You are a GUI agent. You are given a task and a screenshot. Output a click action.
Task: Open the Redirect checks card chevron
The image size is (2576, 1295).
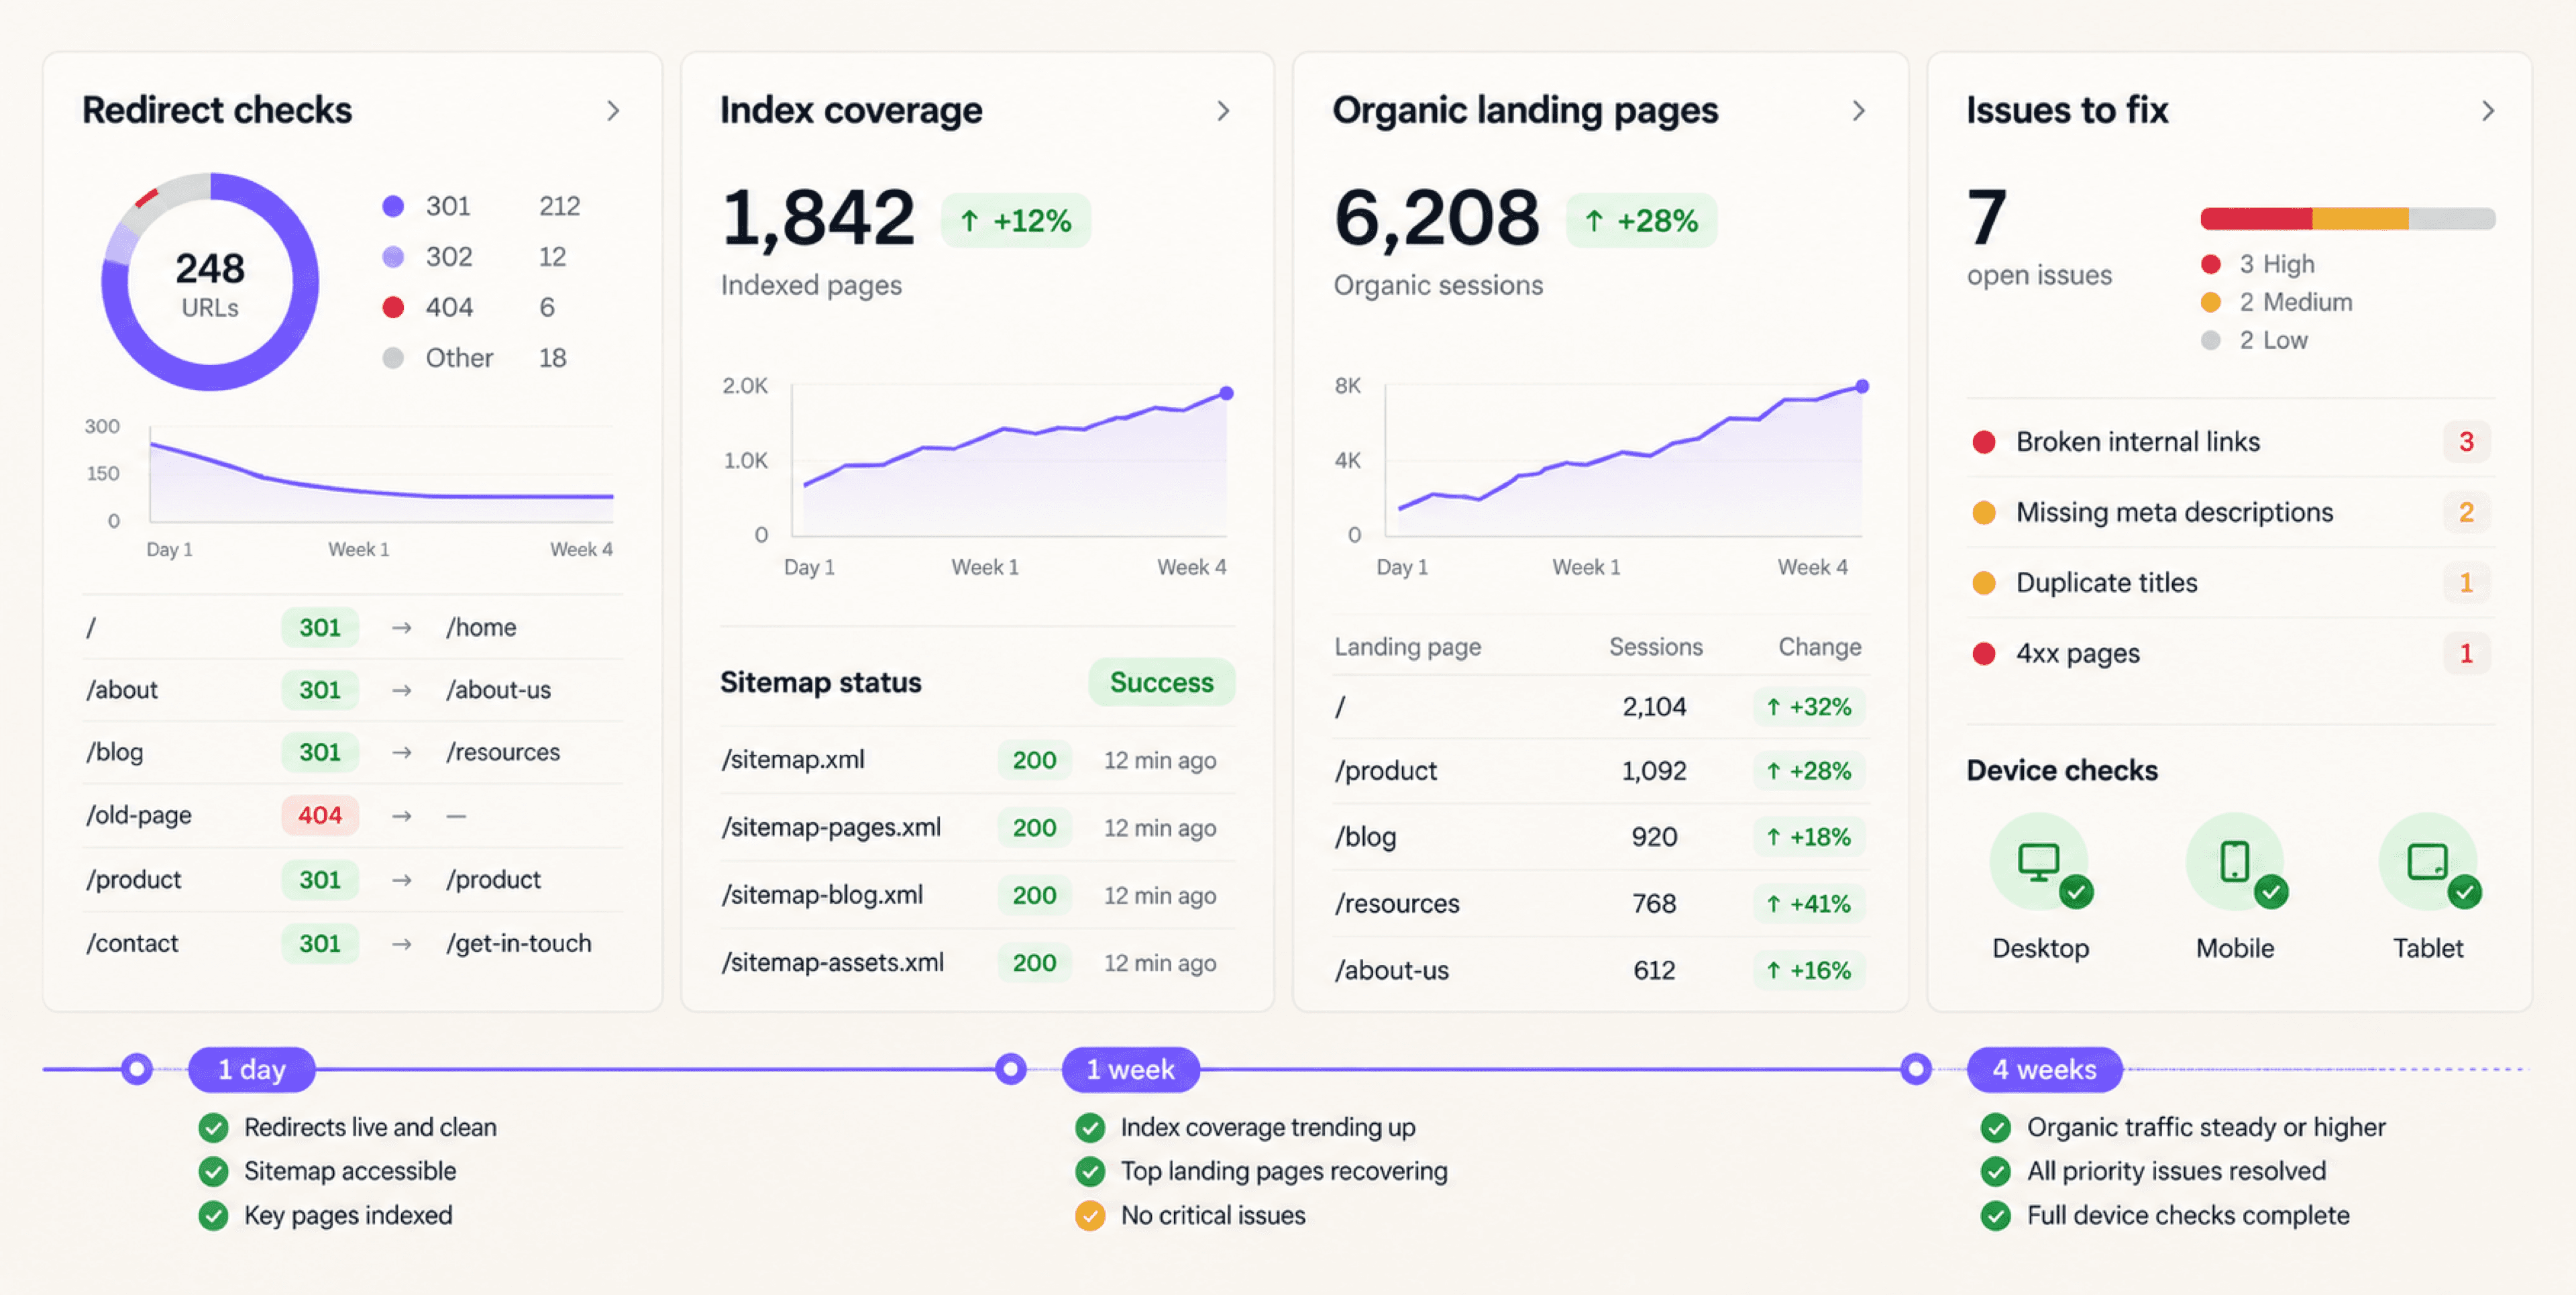(x=613, y=111)
